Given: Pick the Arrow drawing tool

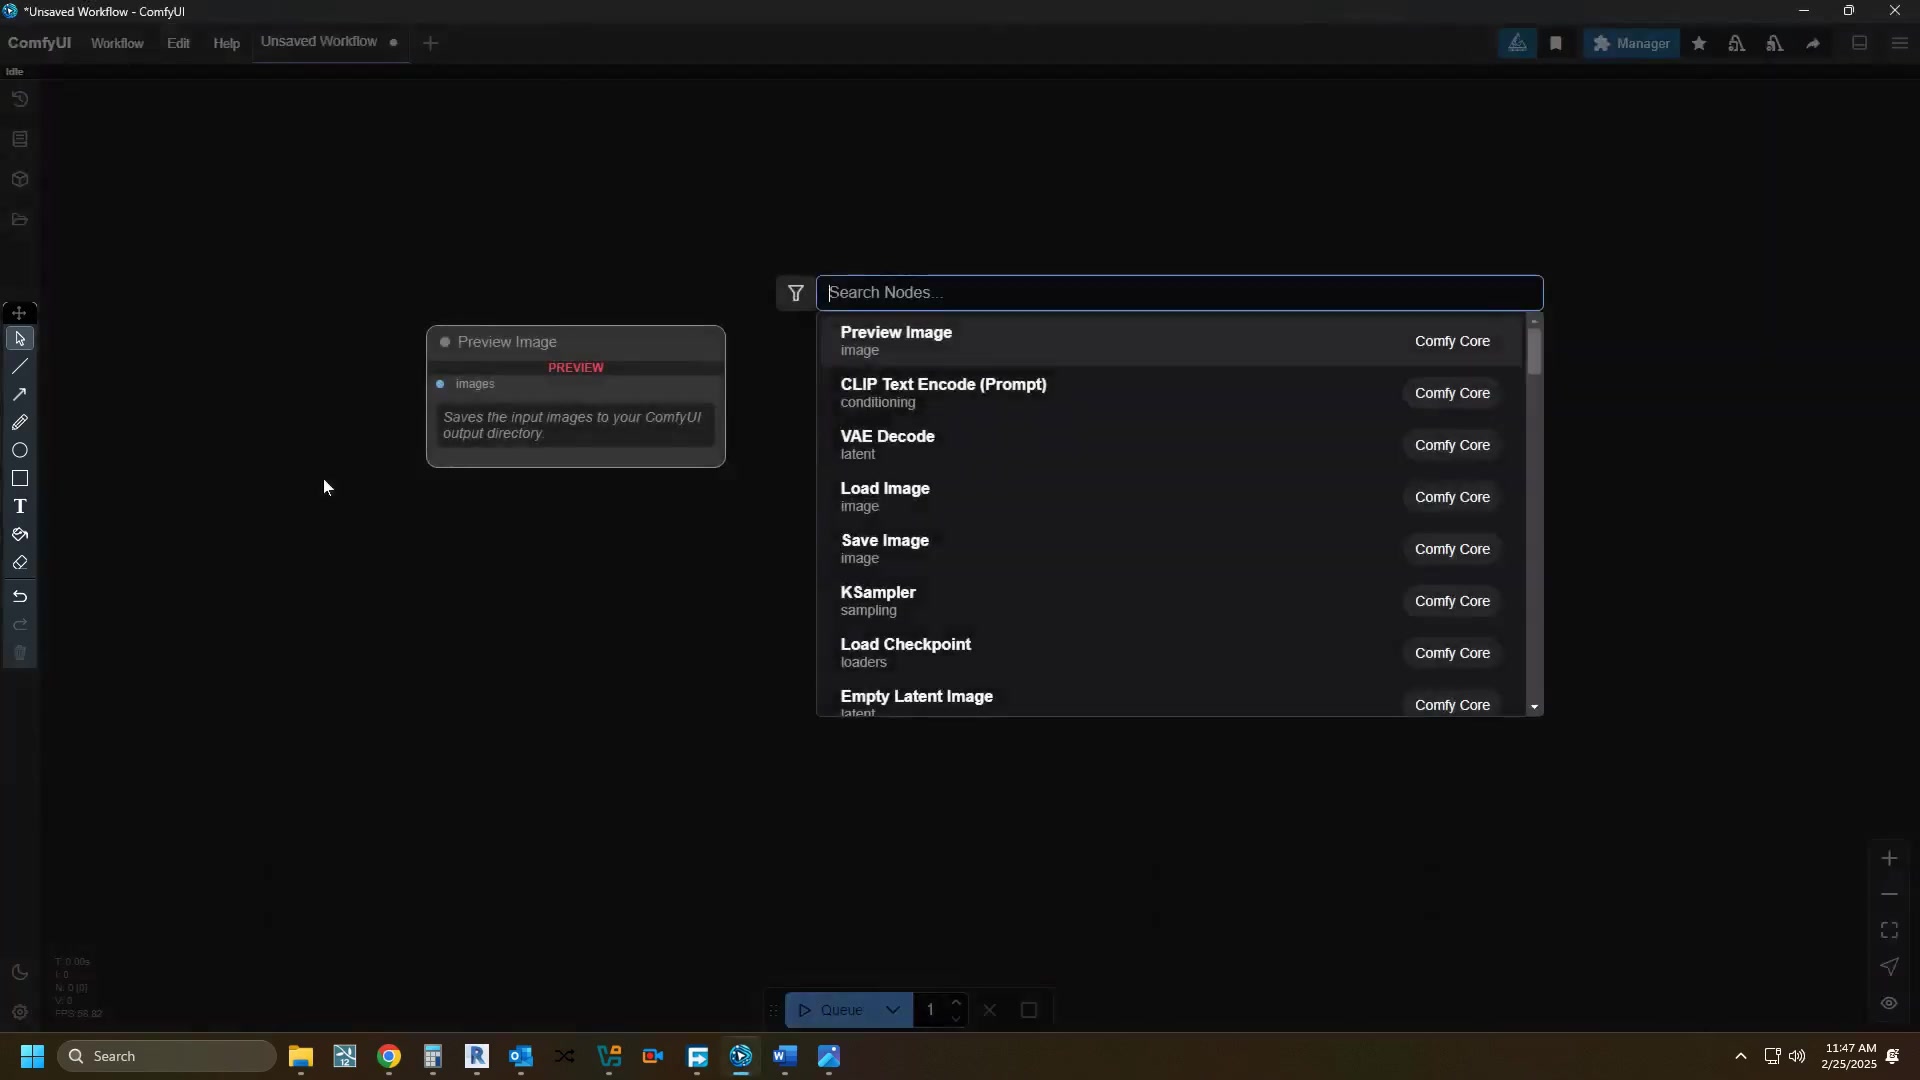Looking at the screenshot, I should [x=20, y=395].
